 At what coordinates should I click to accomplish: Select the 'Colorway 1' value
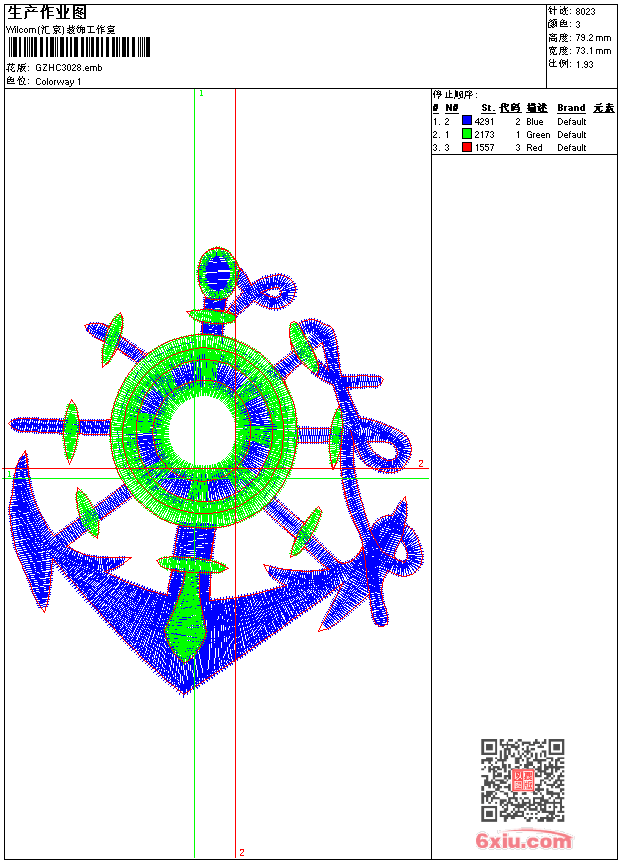[x=58, y=82]
